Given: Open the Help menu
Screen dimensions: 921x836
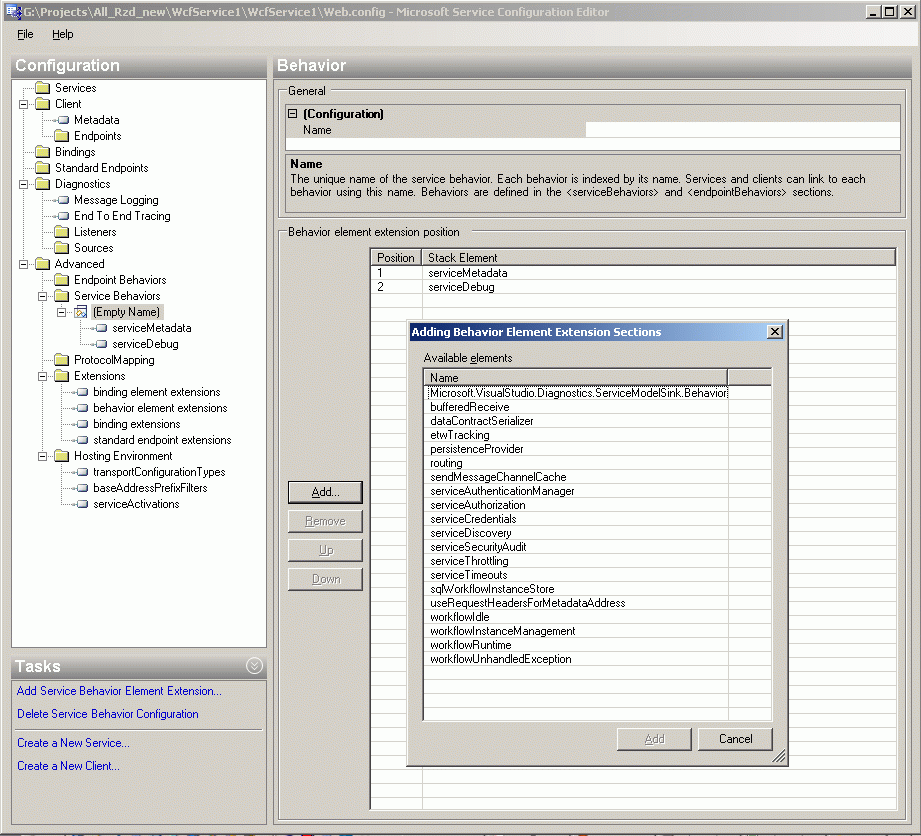Looking at the screenshot, I should coord(63,35).
